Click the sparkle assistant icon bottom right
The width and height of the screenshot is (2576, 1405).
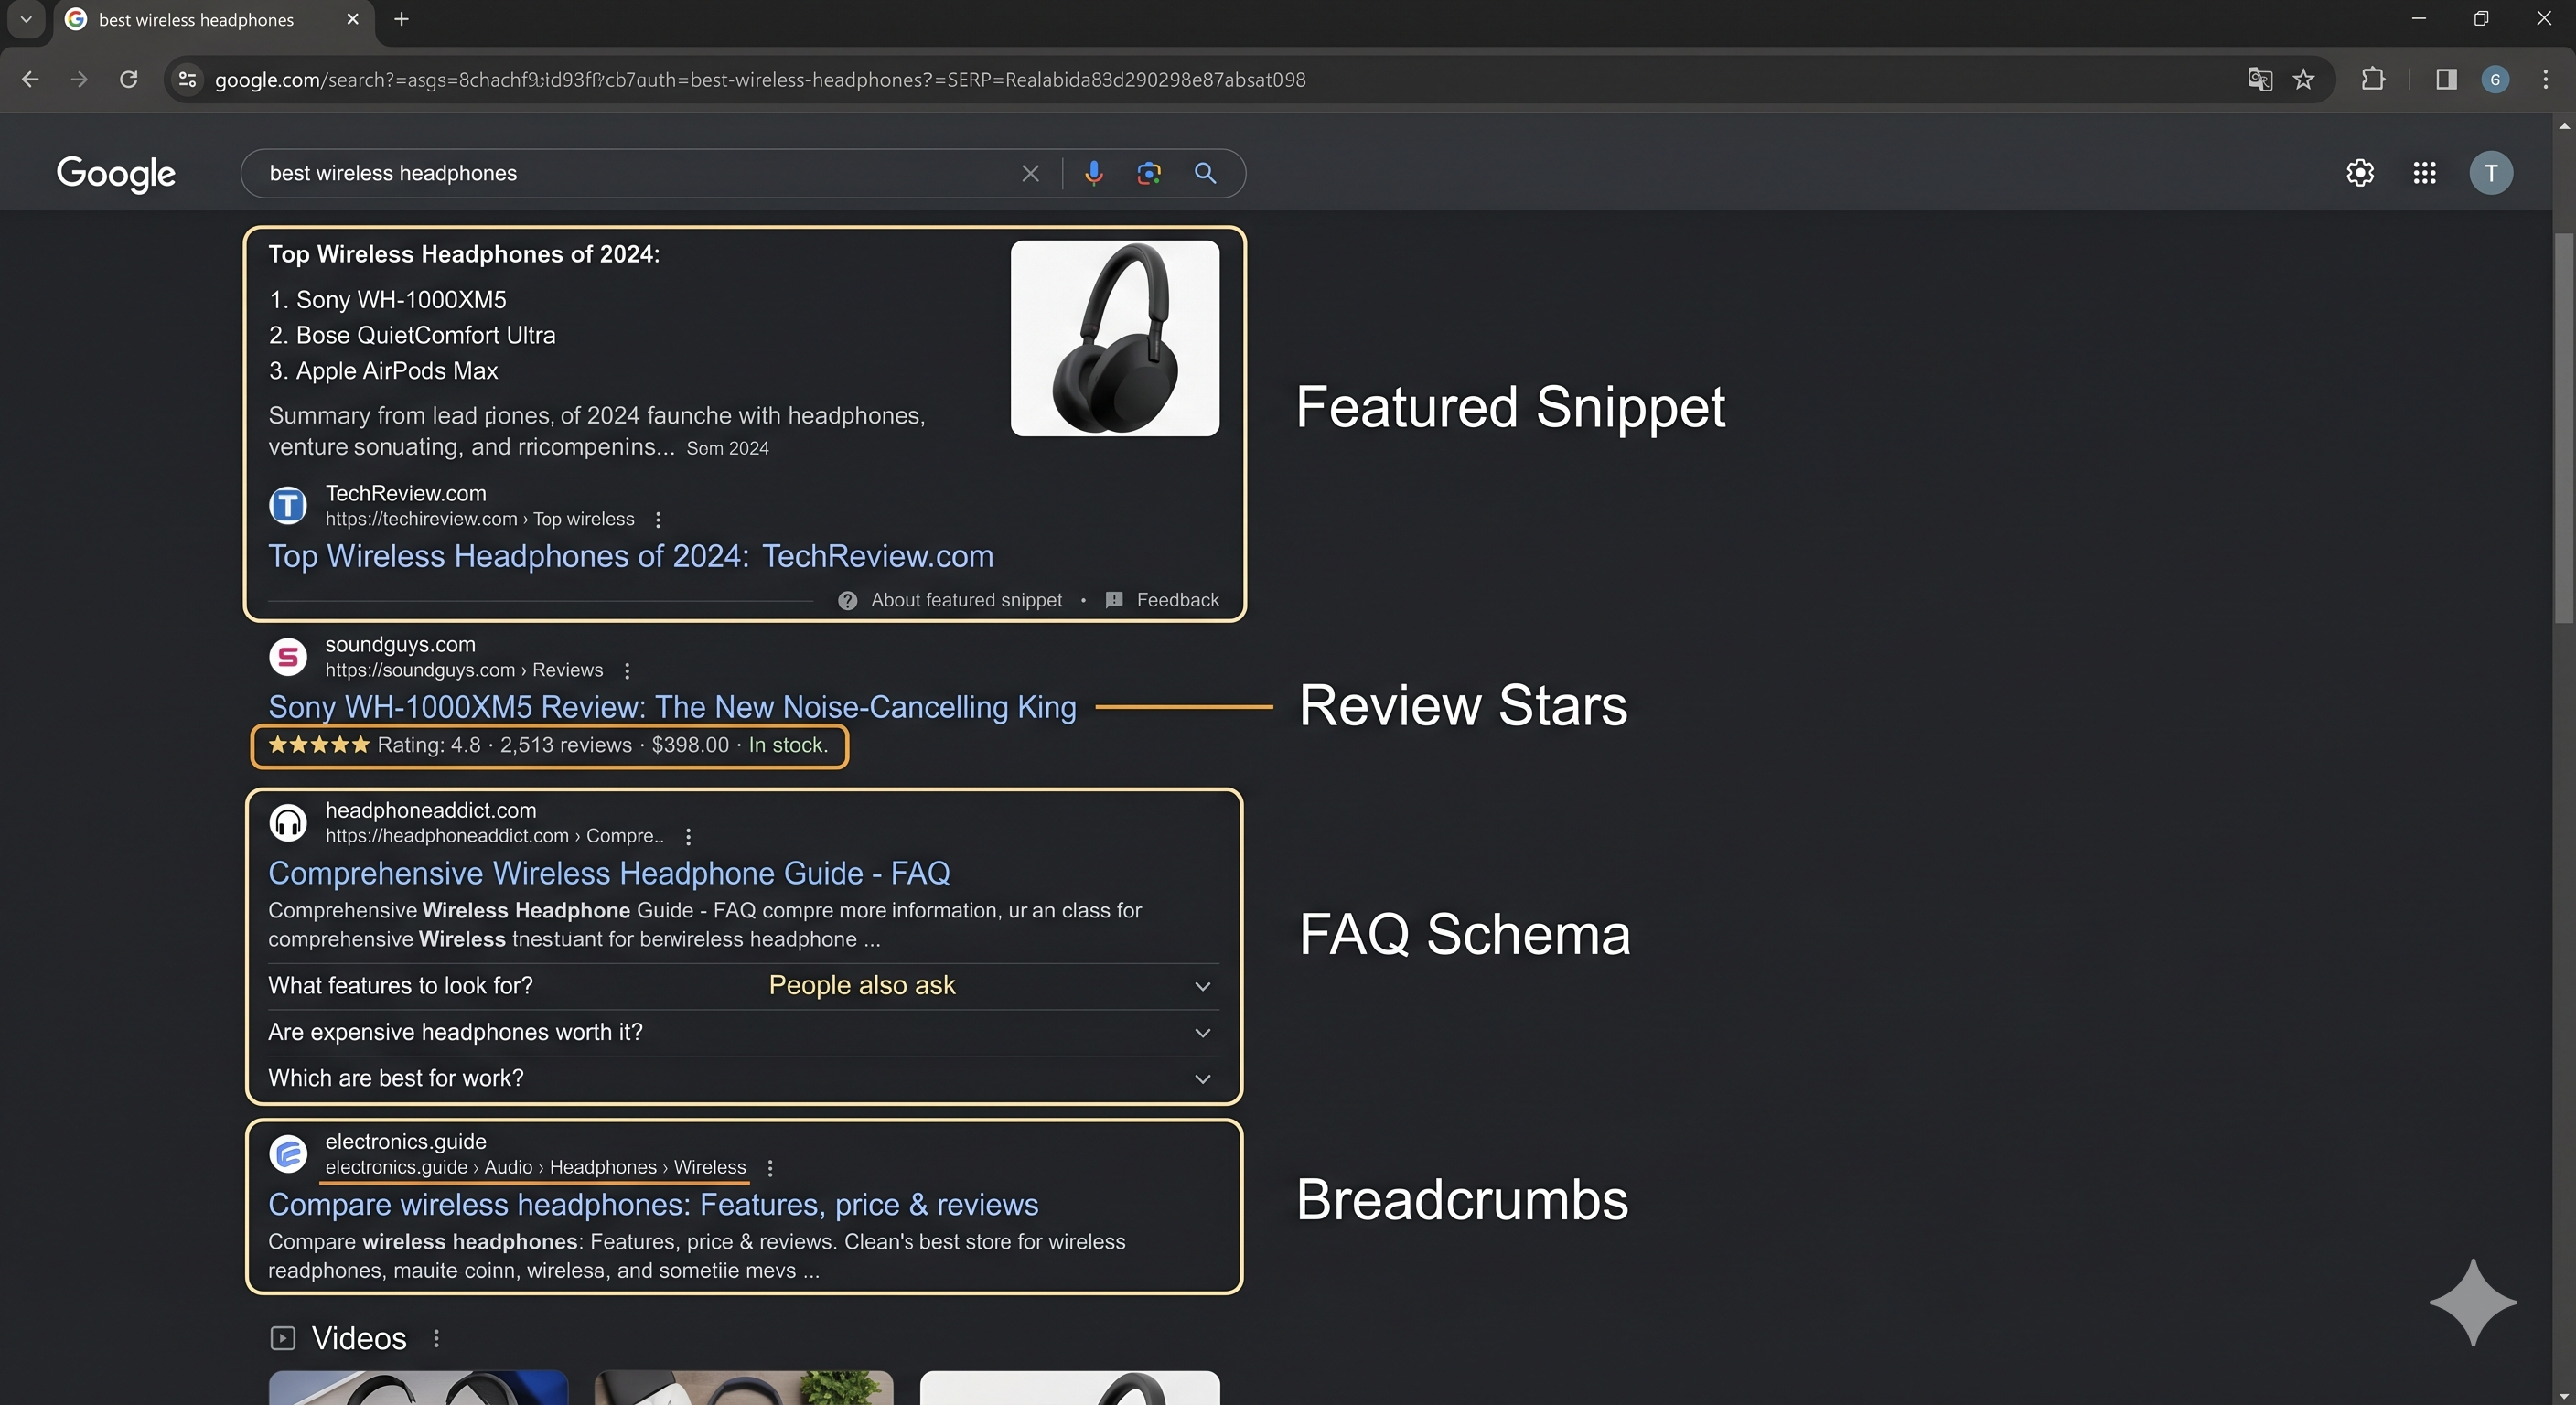click(2473, 1302)
